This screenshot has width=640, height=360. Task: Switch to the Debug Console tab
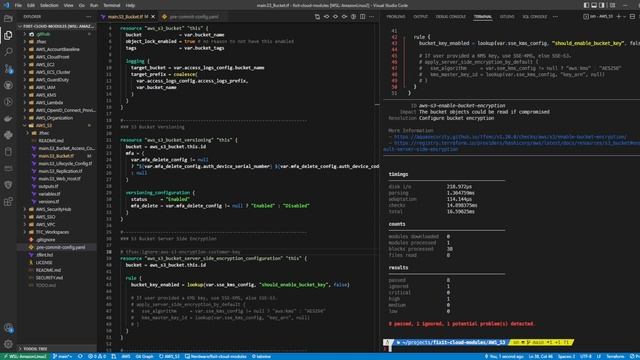[x=451, y=17]
